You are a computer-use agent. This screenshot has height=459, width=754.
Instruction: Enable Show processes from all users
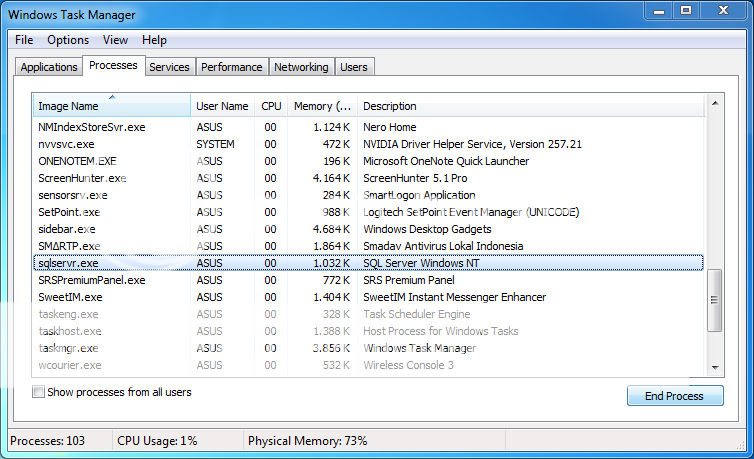tap(38, 392)
